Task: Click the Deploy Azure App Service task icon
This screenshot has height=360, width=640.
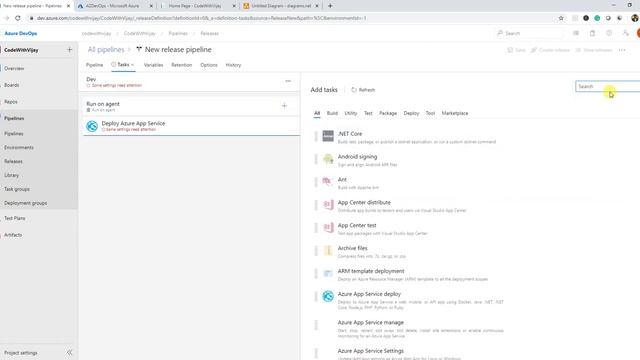Action: coord(92,126)
